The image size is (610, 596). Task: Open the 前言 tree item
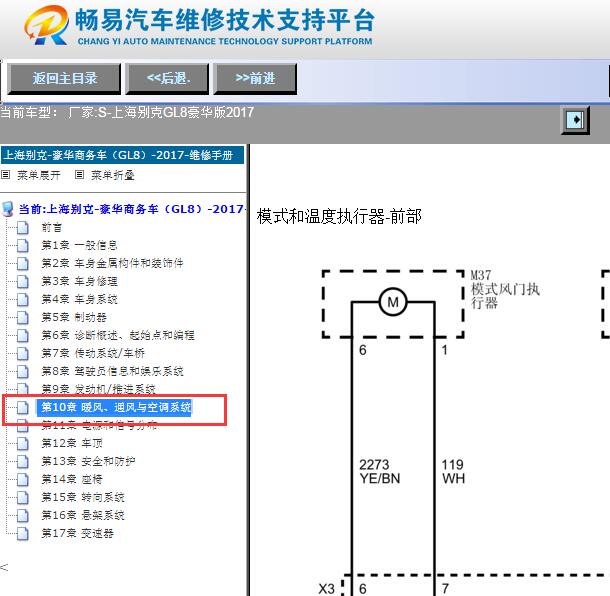(x=52, y=227)
